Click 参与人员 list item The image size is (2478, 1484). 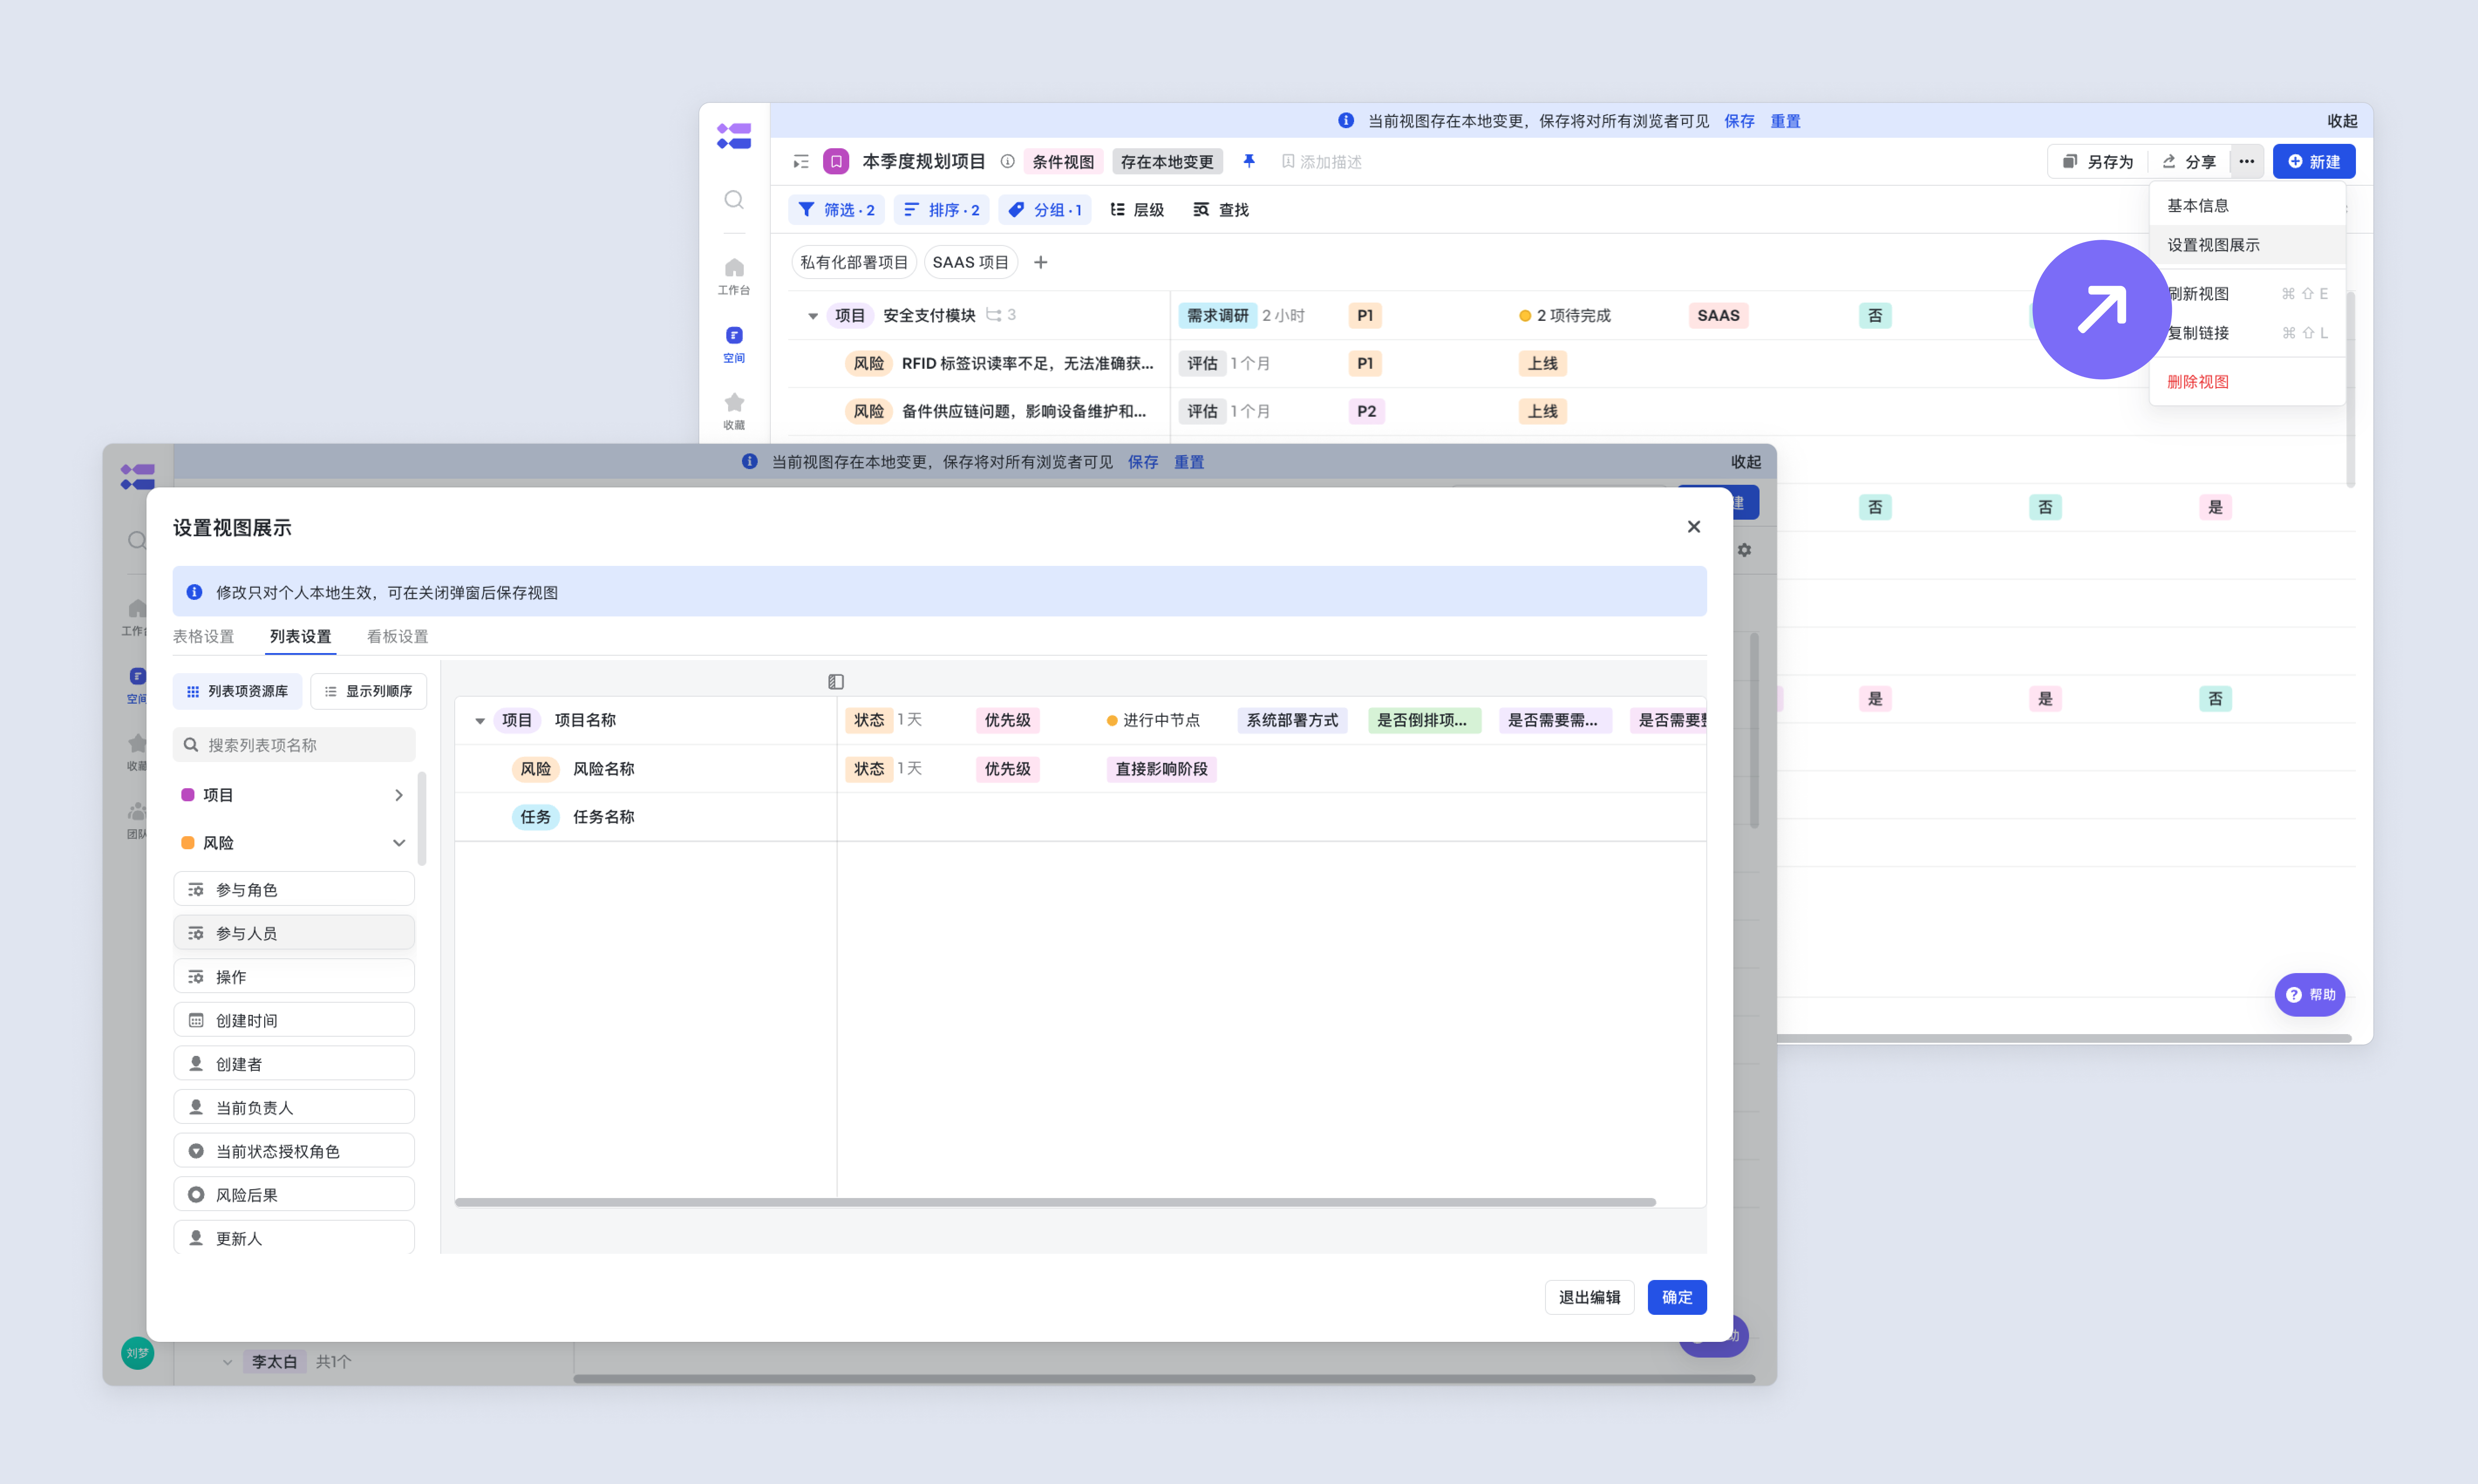[x=294, y=933]
